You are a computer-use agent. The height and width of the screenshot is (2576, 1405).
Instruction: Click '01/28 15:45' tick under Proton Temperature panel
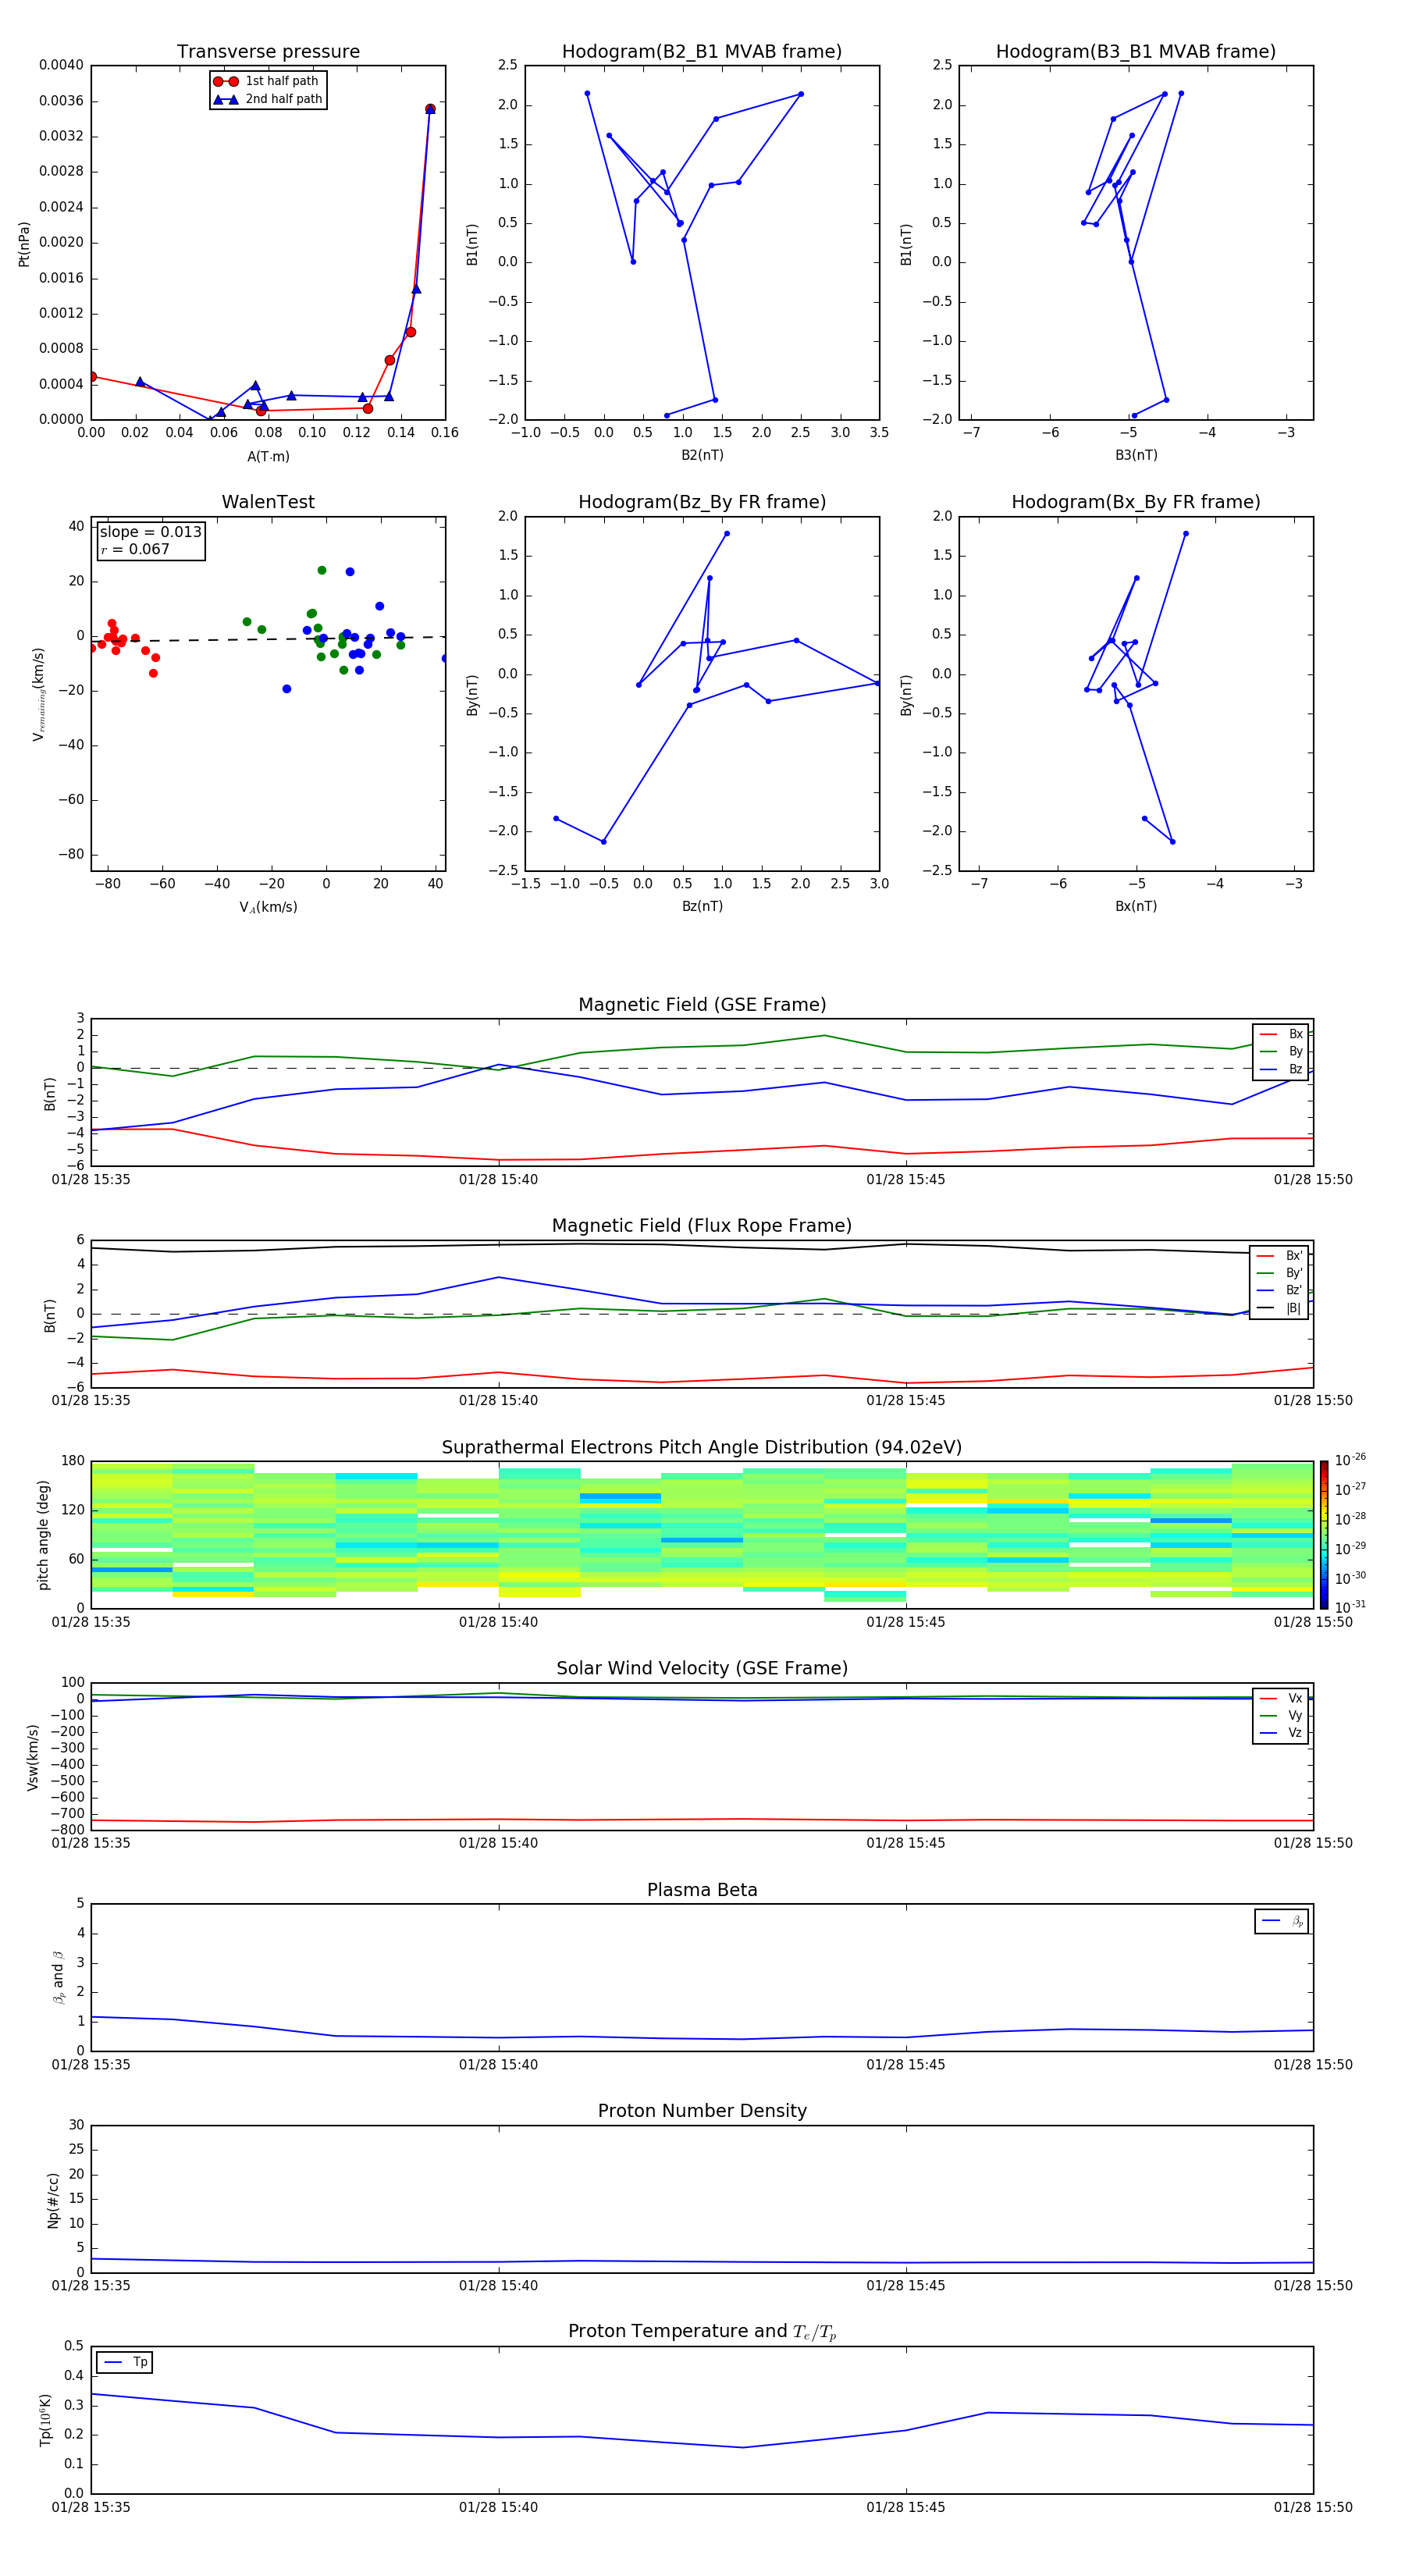pos(906,2507)
